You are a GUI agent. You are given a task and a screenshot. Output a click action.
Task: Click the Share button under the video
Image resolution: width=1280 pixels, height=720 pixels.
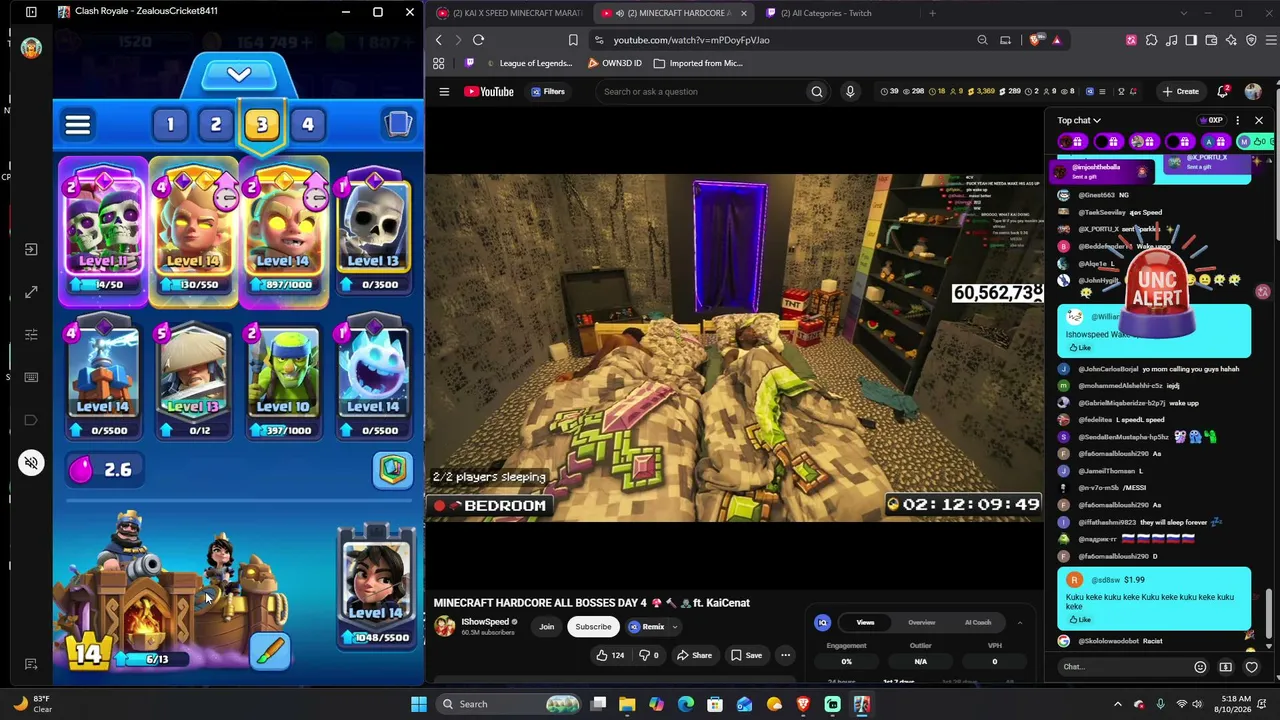click(694, 656)
